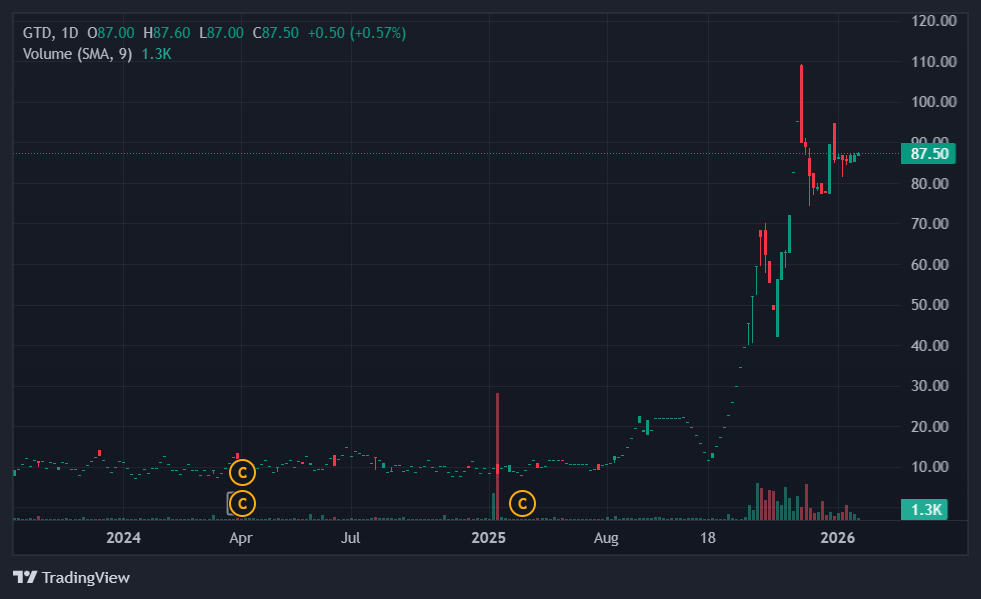The image size is (981, 599).
Task: Click the 2026 label on the time axis
Action: [836, 538]
